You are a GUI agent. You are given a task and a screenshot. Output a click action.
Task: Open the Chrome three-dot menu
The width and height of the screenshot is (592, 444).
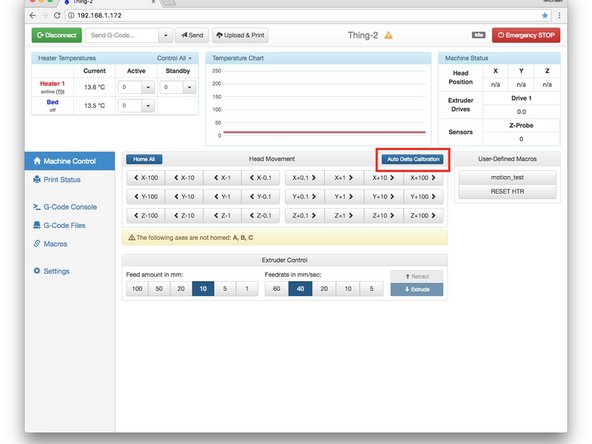pos(559,15)
